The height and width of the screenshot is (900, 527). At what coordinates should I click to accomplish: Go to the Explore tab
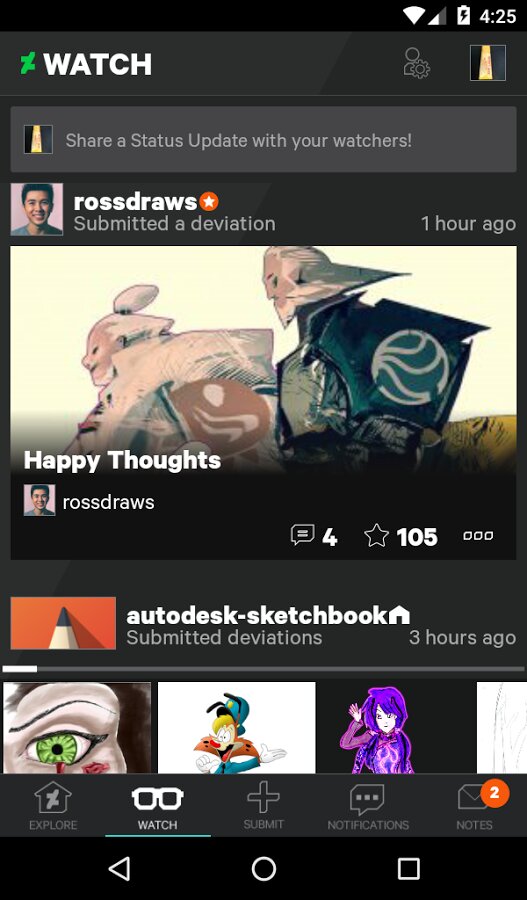53,806
